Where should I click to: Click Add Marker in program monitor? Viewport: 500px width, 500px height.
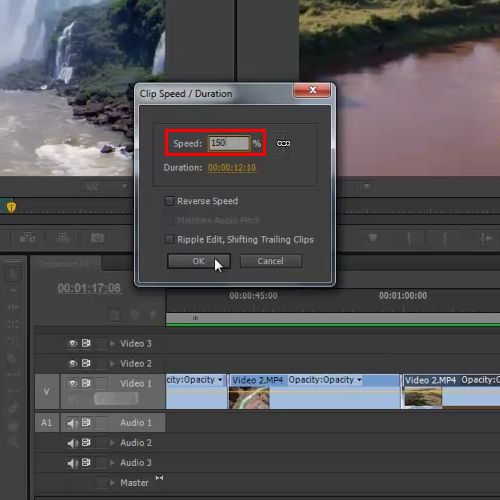pos(373,238)
